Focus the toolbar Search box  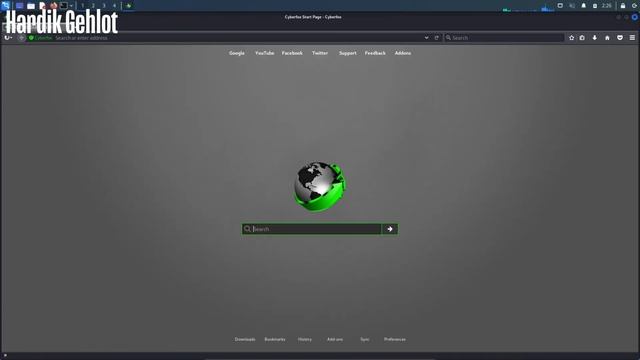pos(504,38)
